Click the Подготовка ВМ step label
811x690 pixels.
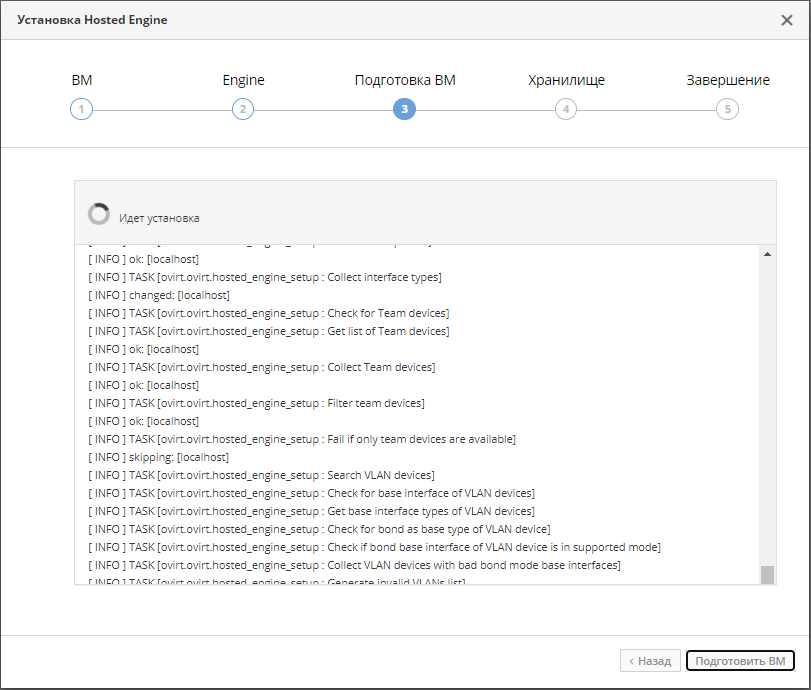pos(405,80)
